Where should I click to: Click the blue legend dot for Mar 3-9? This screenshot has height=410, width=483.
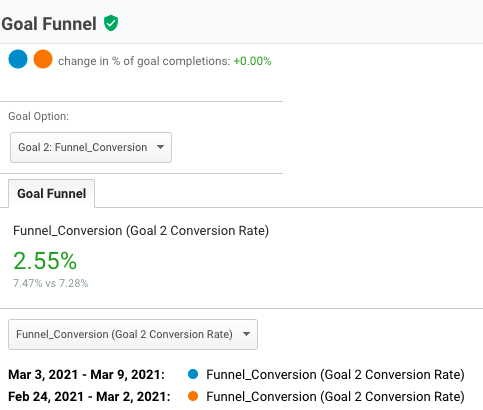point(193,374)
